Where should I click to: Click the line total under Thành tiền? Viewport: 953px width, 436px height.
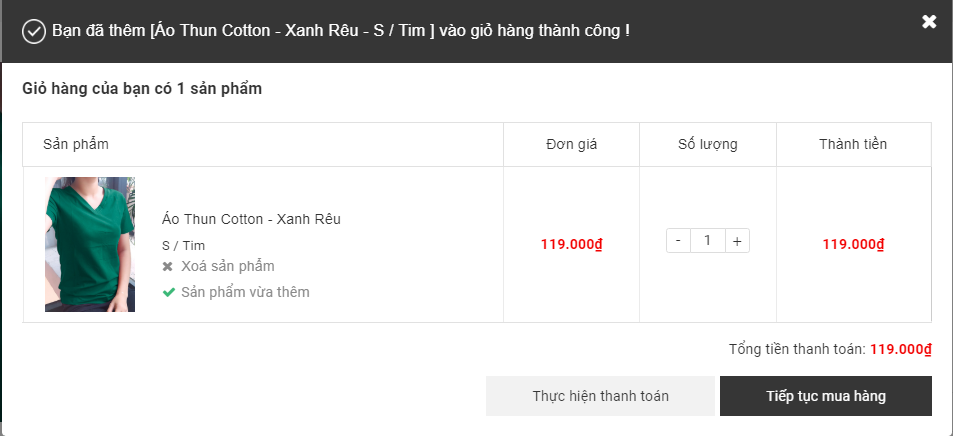853,244
